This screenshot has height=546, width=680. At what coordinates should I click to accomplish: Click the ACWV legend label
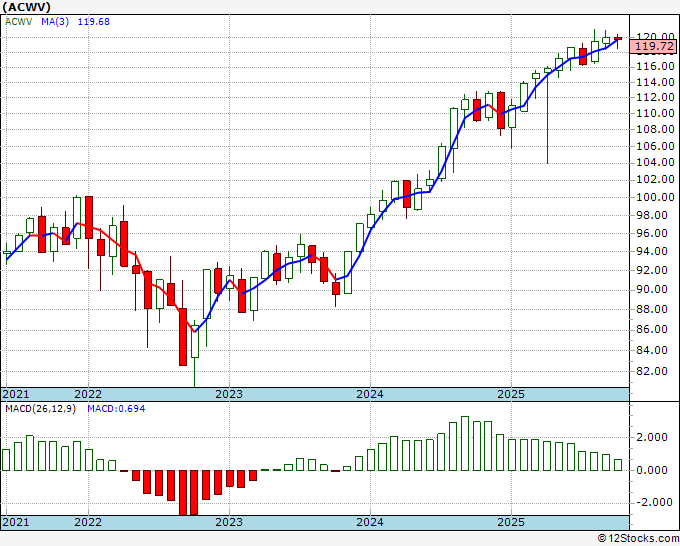18,22
